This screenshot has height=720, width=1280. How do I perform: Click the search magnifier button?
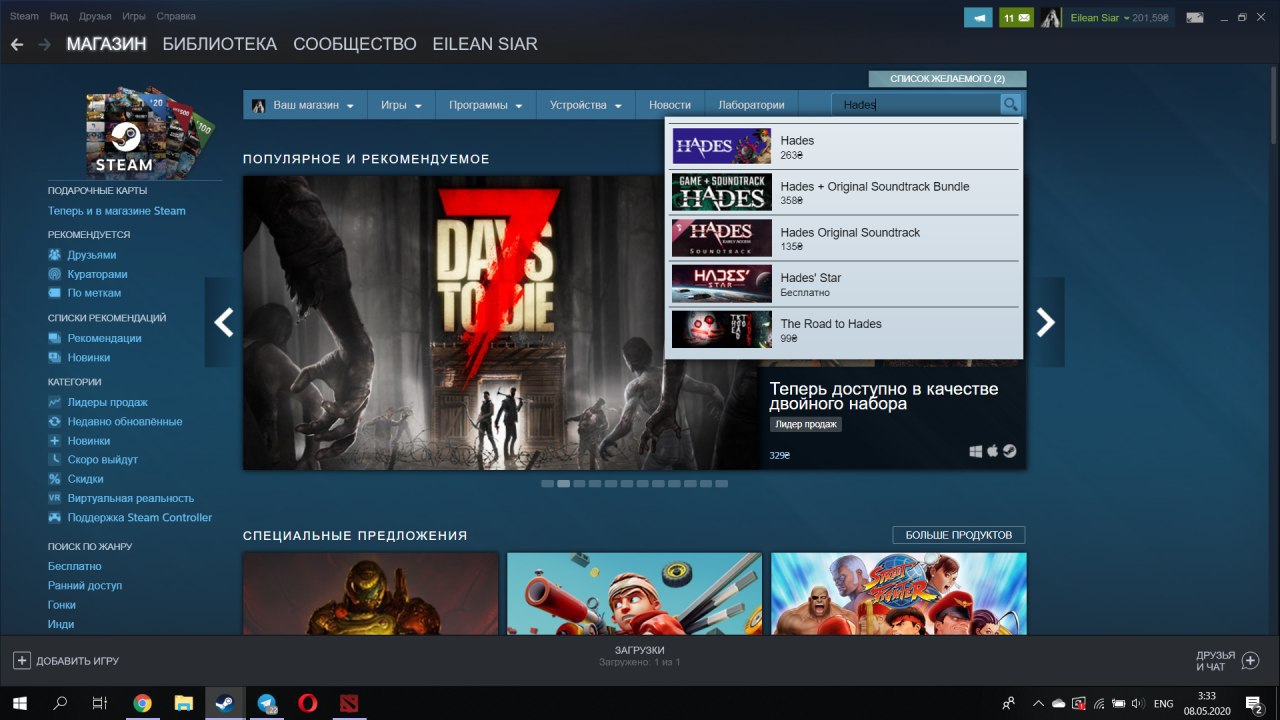coord(1010,104)
